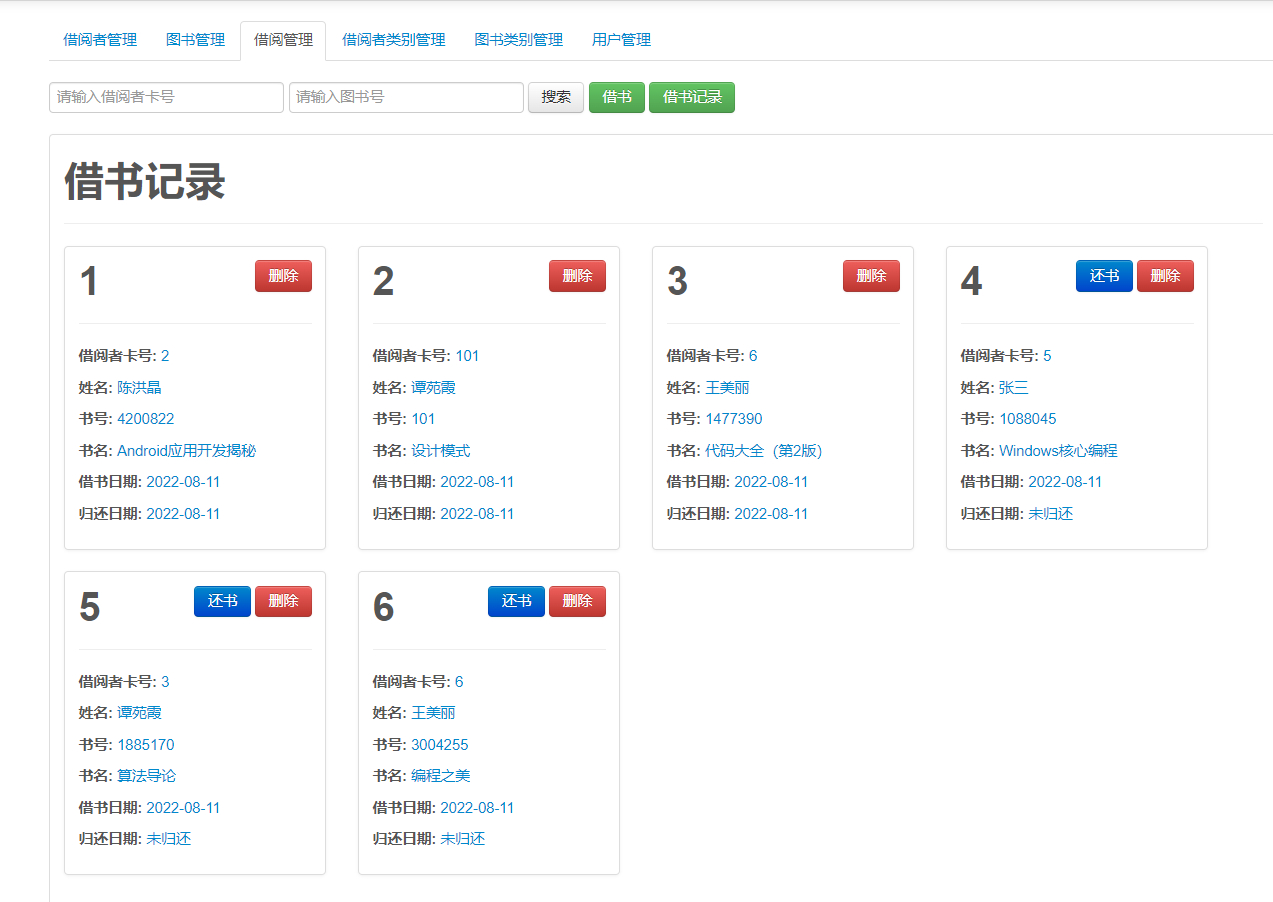Click the 搜索 button

(556, 97)
